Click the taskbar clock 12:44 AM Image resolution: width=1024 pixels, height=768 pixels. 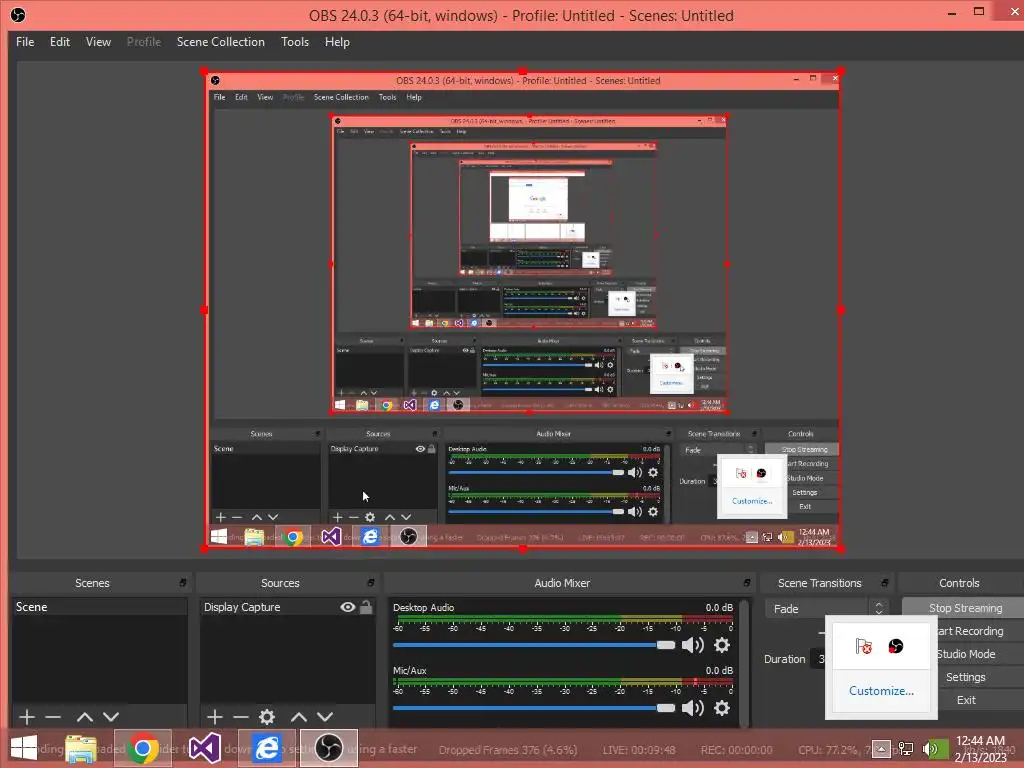[x=980, y=749]
